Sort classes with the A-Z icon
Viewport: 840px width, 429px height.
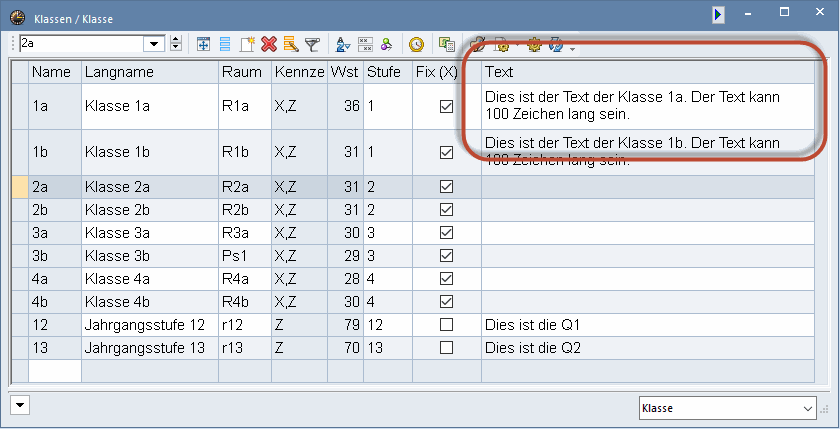point(342,44)
